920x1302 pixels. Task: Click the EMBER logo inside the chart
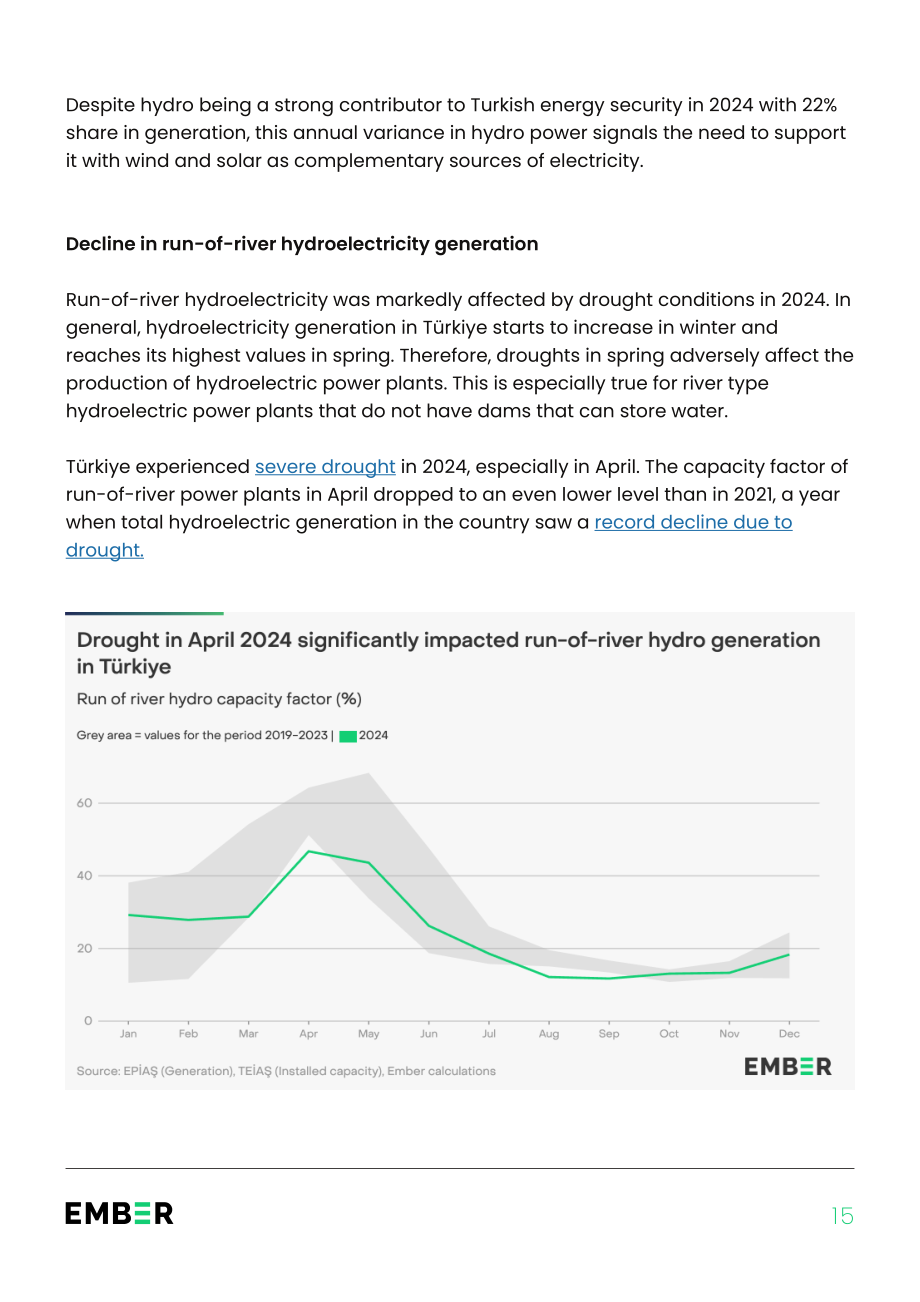point(788,1067)
